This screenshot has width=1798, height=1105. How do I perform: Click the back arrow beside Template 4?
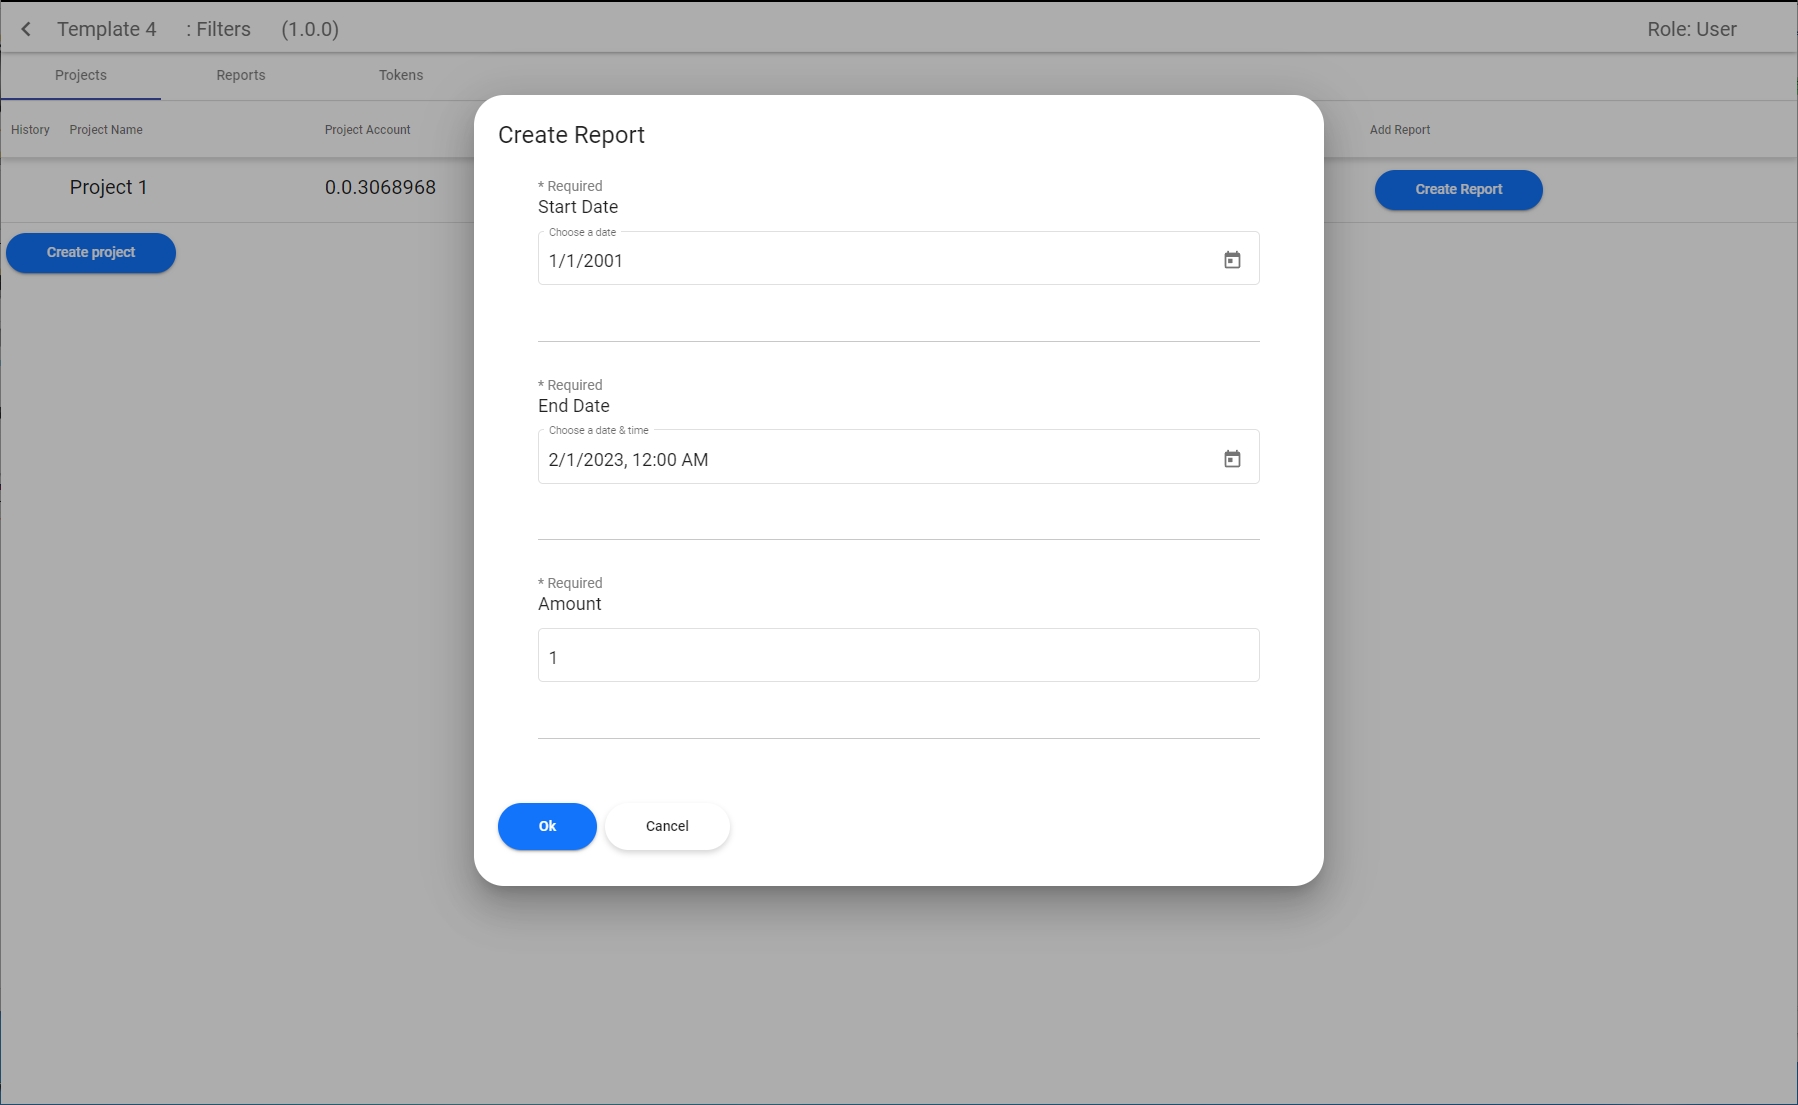coord(26,29)
